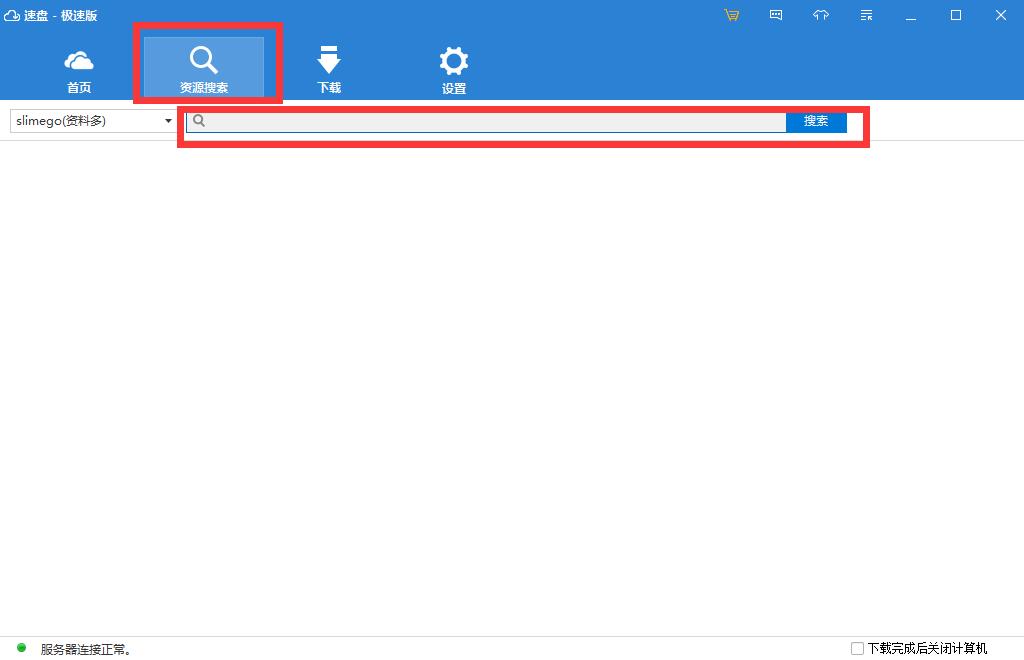The width and height of the screenshot is (1024, 660).
Task: Click the feedback message bubble icon
Action: 776,15
